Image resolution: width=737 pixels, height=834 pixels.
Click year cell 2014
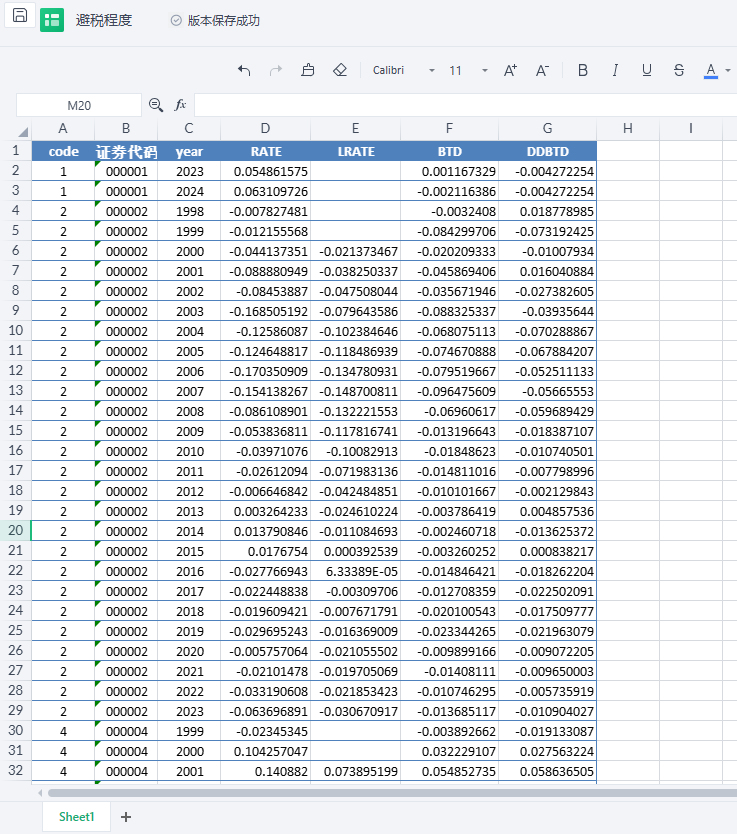(x=189, y=531)
